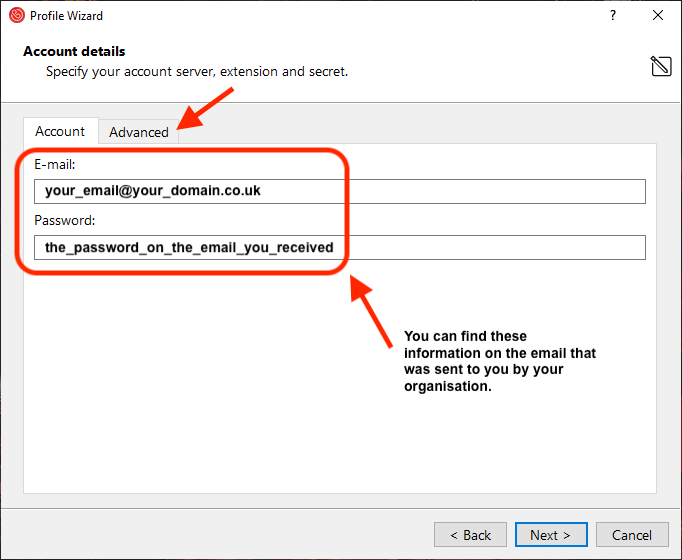This screenshot has height=560, width=682.
Task: Click the empty area at the bottom of the Account panel
Action: coord(340,450)
